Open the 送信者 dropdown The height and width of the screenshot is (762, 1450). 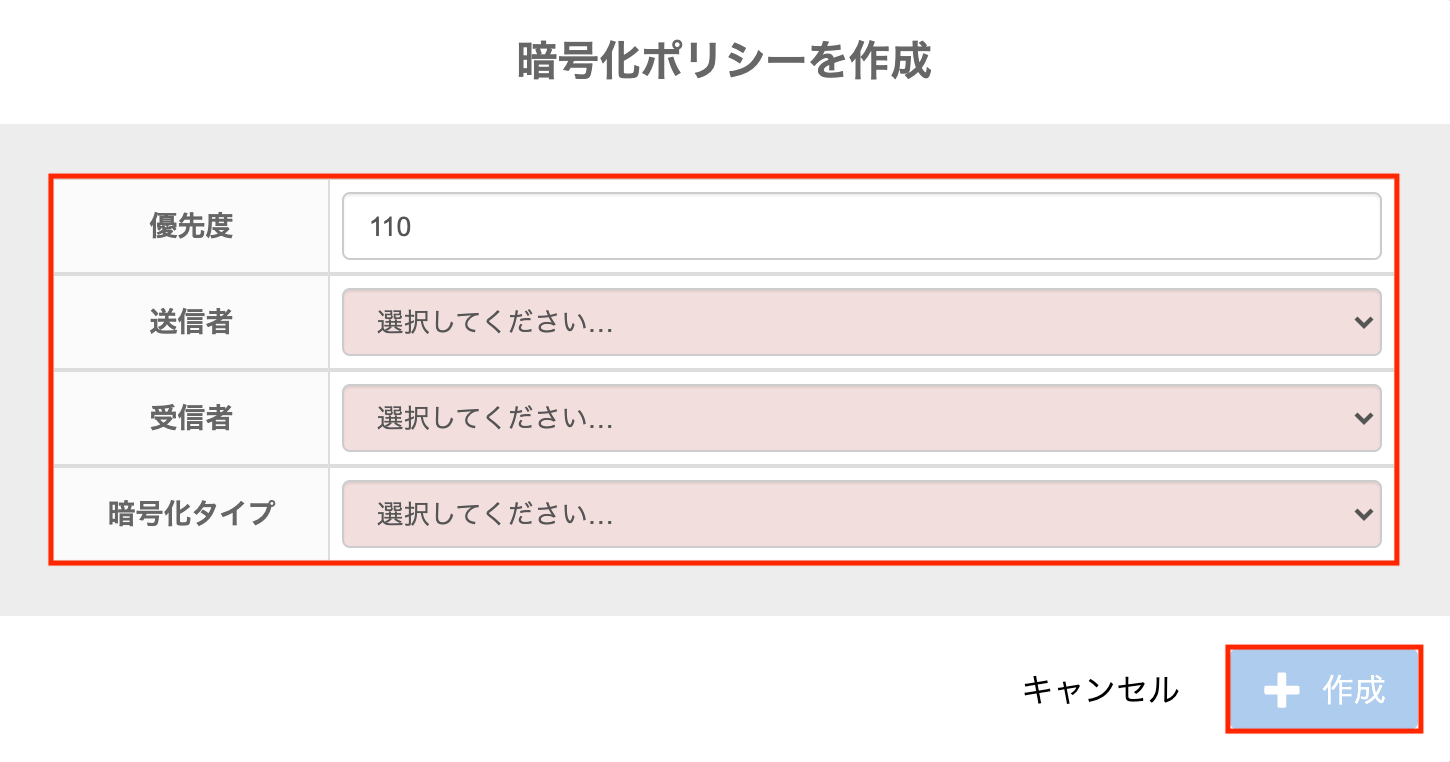(860, 322)
